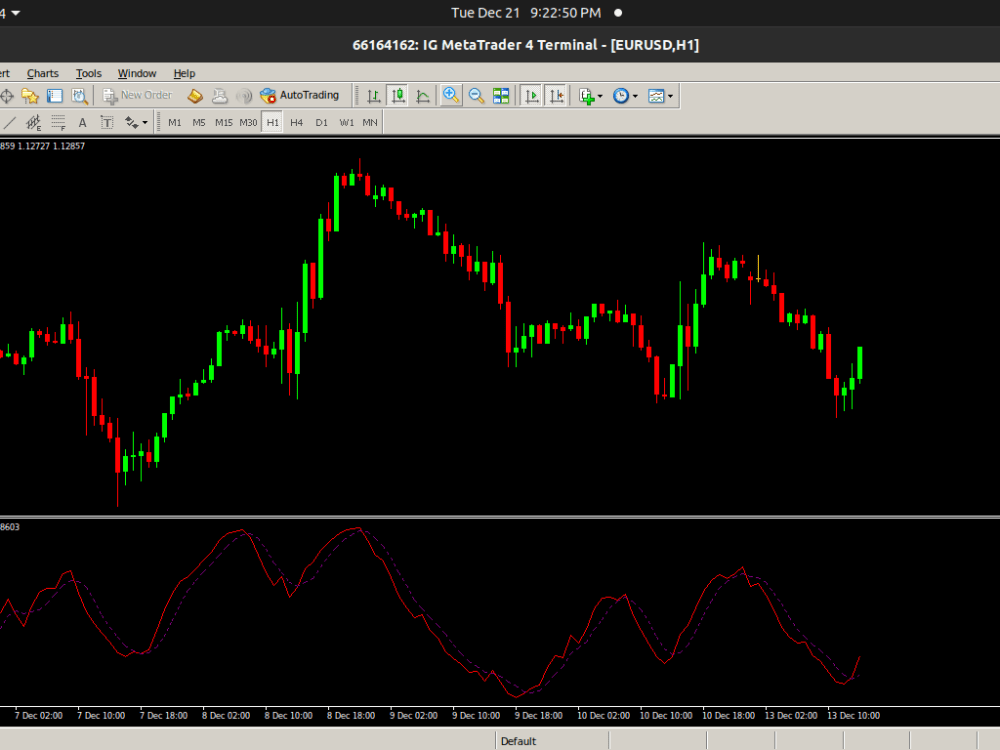Toggle Chart Shift option
Screen dimensions: 1000x750
556,96
